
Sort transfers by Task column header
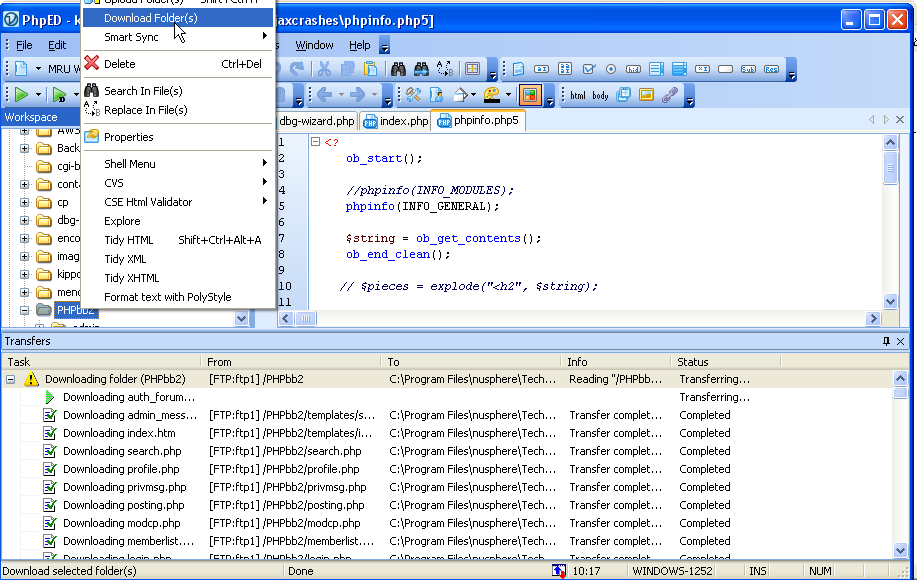point(101,362)
